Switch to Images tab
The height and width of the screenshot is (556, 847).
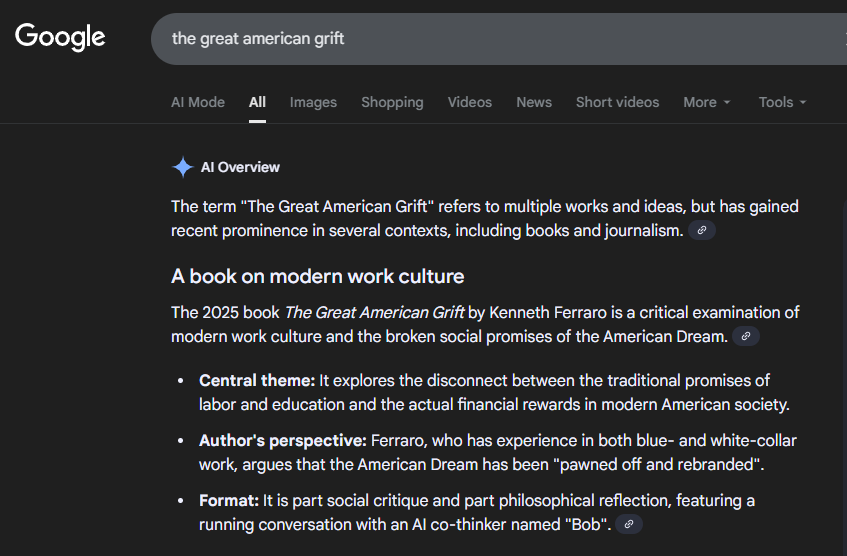313,102
